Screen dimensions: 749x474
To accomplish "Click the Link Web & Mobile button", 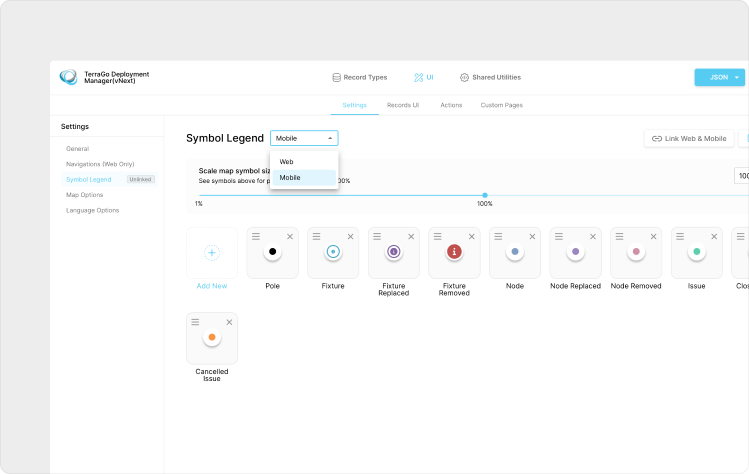I will (689, 139).
